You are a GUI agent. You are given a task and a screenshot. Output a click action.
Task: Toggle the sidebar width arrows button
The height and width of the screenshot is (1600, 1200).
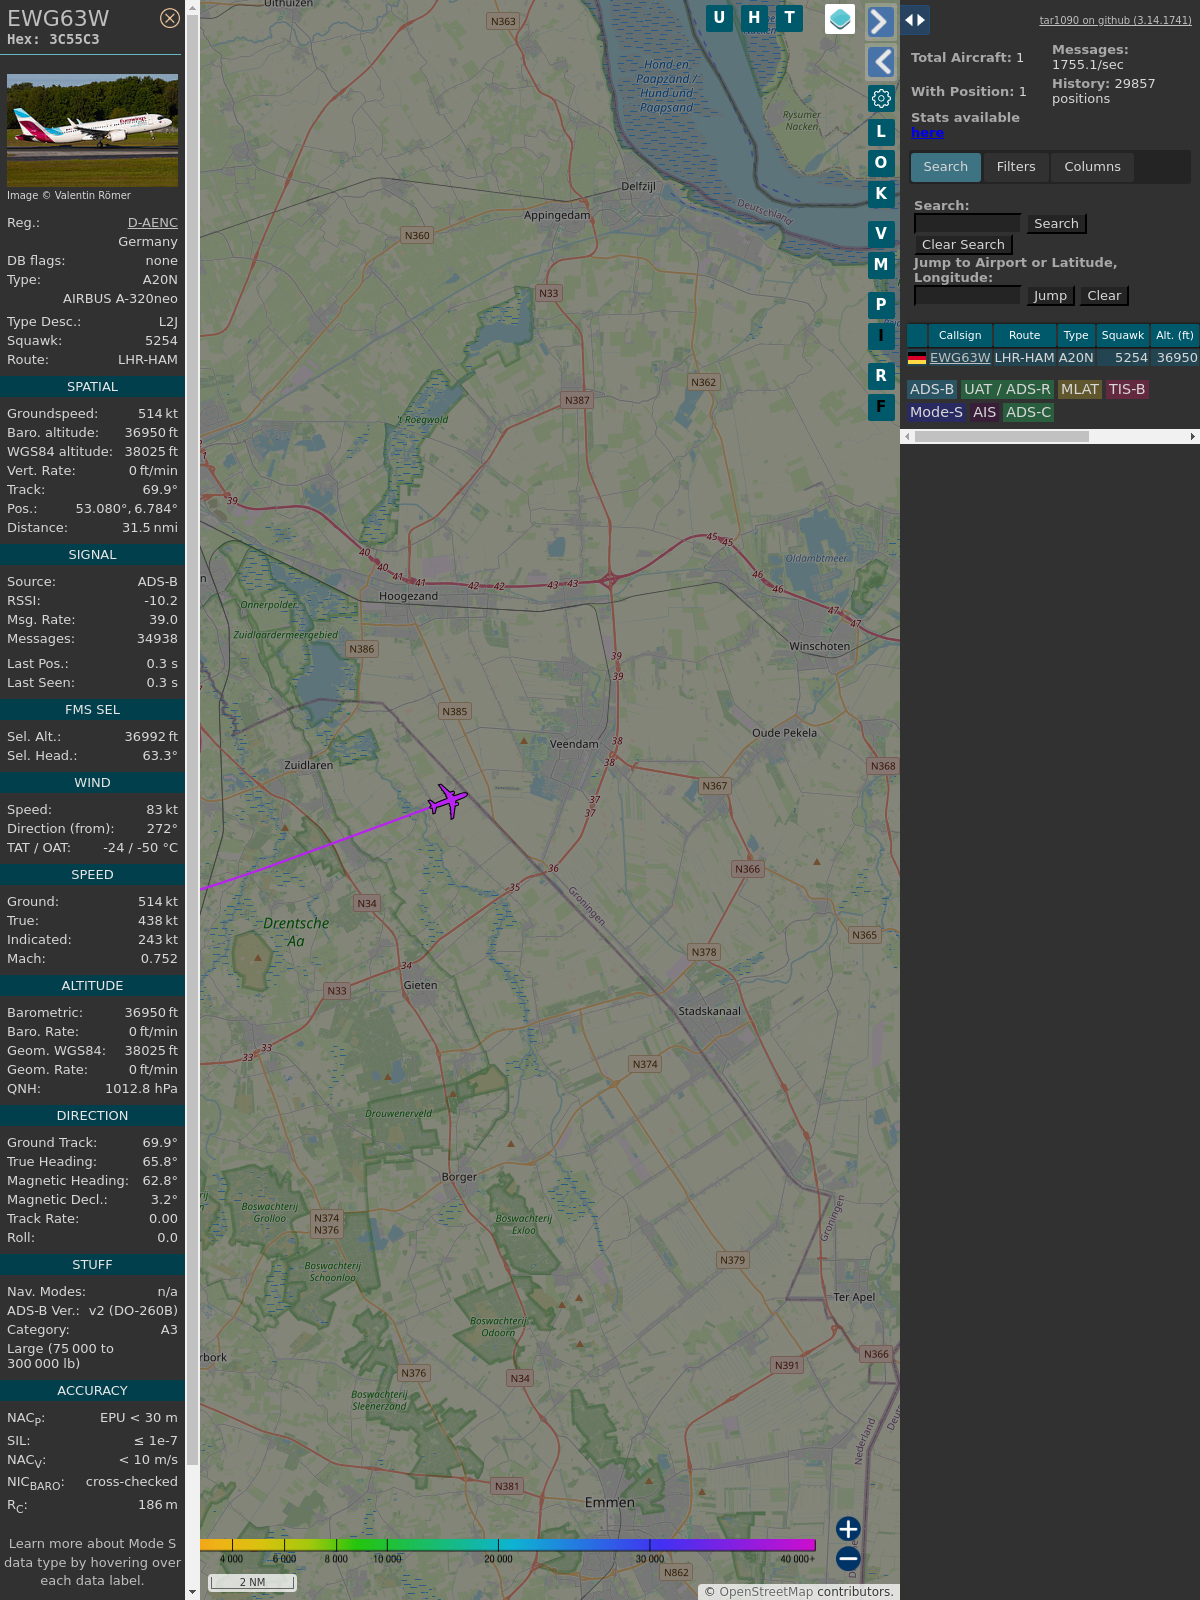click(x=915, y=19)
